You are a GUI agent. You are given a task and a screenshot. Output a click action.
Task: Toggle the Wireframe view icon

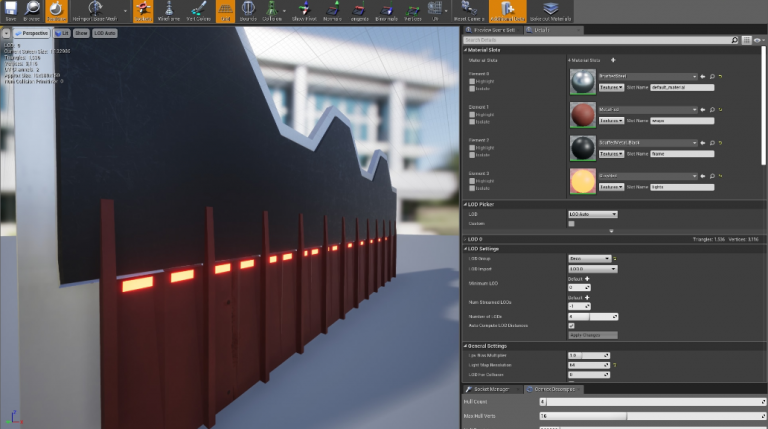pyautogui.click(x=169, y=11)
